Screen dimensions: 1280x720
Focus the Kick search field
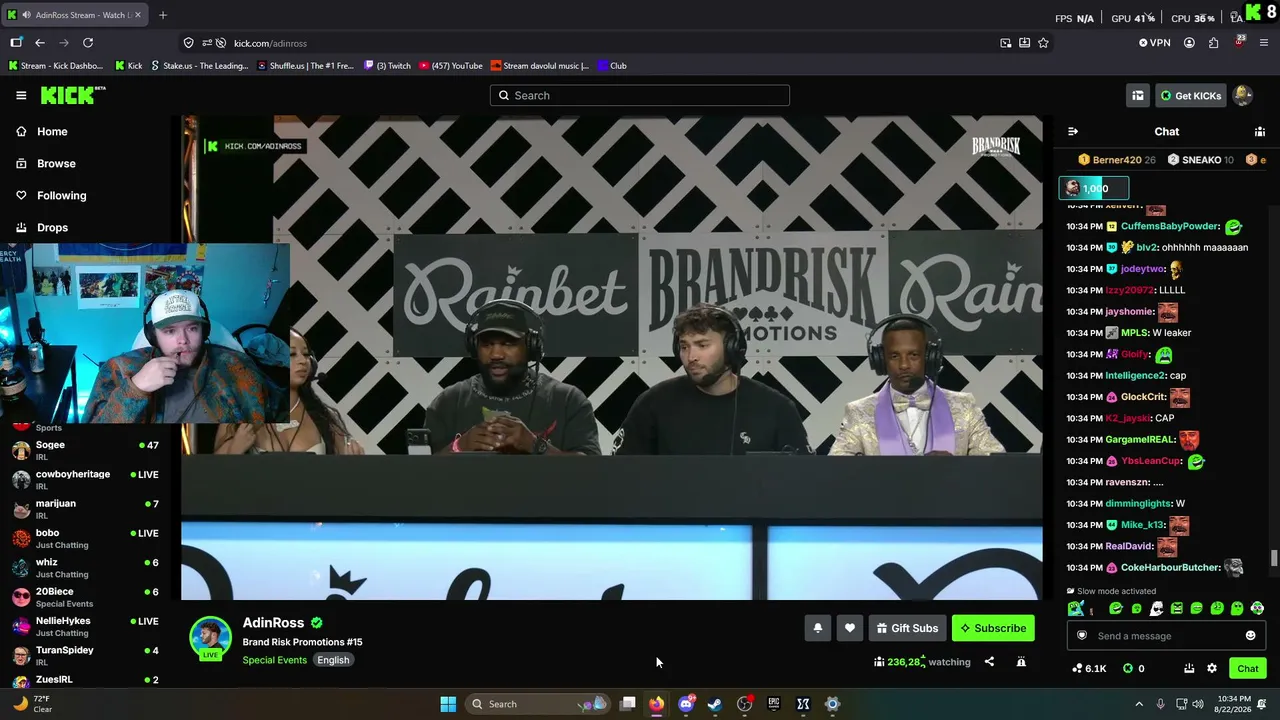click(x=640, y=95)
